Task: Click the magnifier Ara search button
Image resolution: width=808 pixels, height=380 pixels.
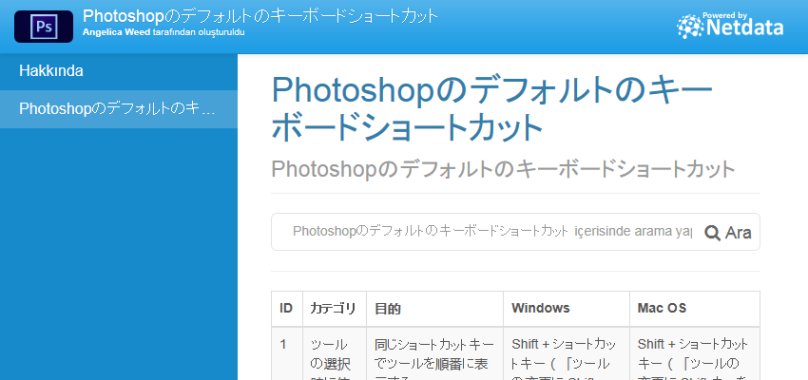Action: pos(728,233)
